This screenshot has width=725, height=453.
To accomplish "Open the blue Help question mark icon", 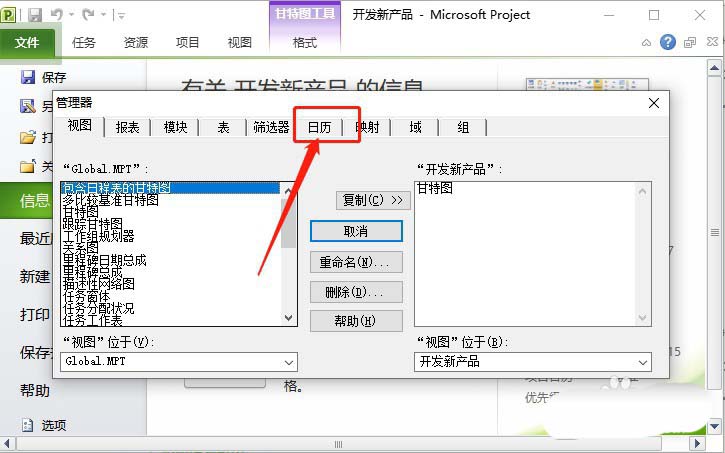I will (x=668, y=43).
